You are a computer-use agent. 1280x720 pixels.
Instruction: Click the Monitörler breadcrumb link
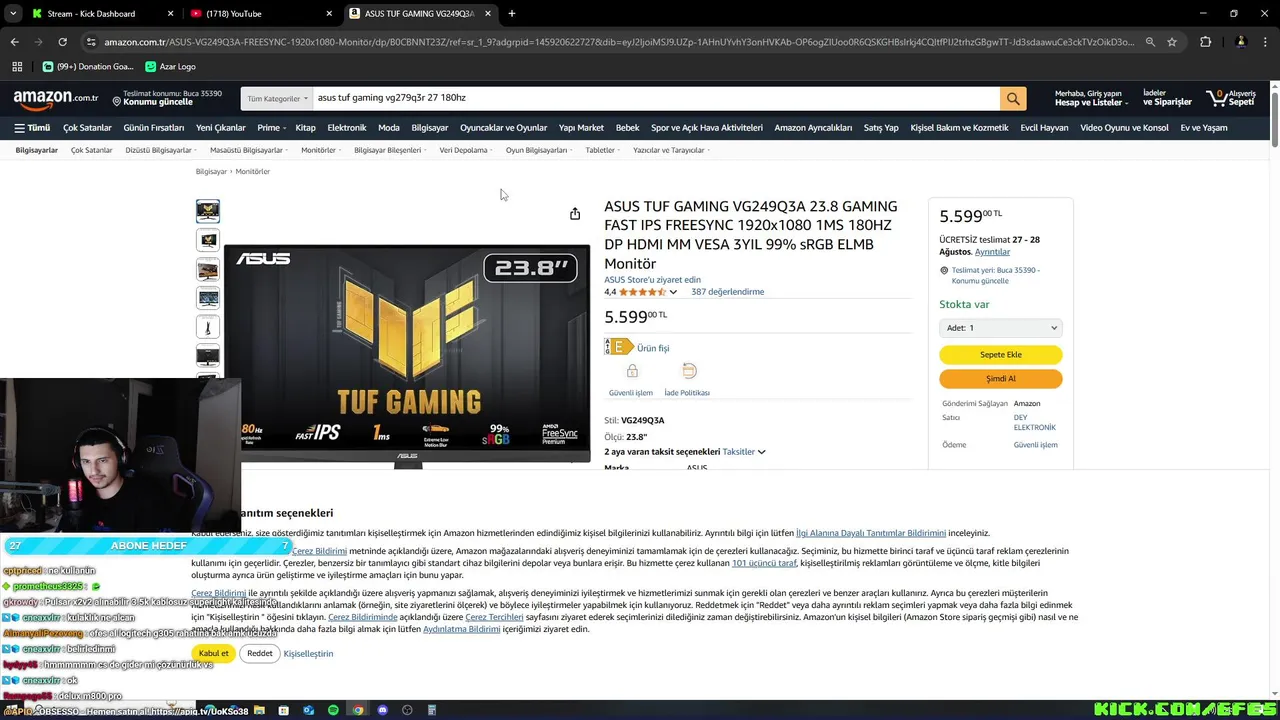(x=252, y=172)
